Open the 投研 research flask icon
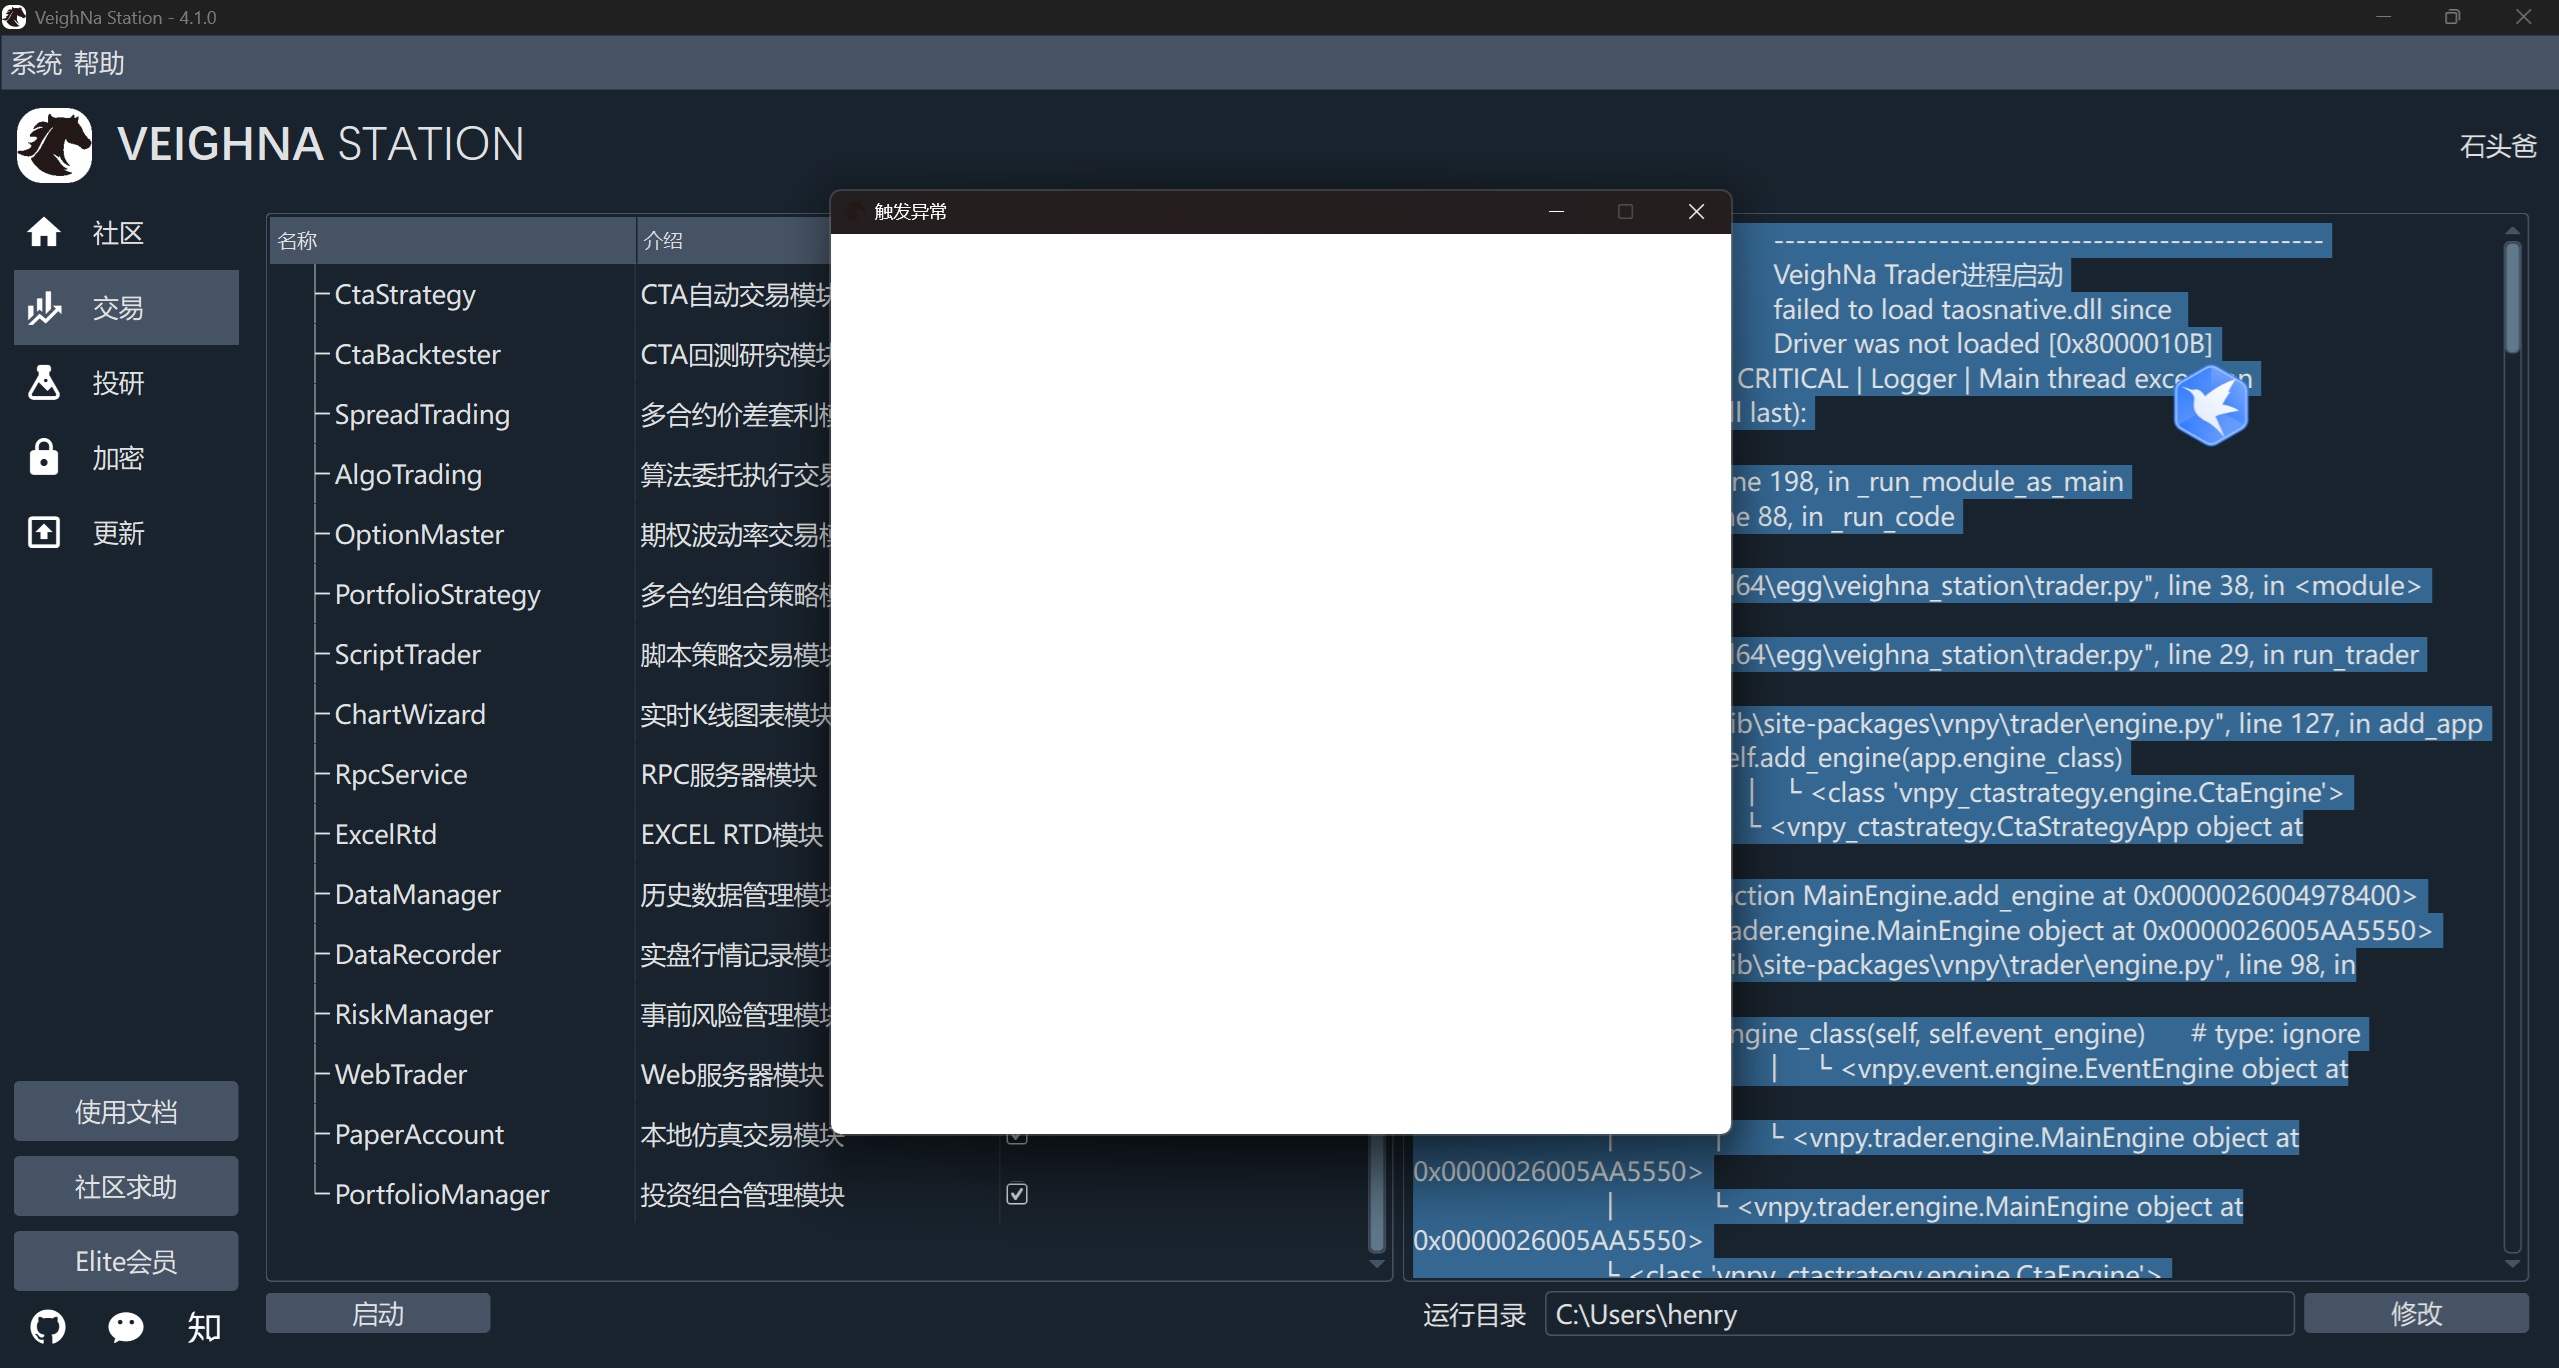2559x1368 pixels. point(44,382)
